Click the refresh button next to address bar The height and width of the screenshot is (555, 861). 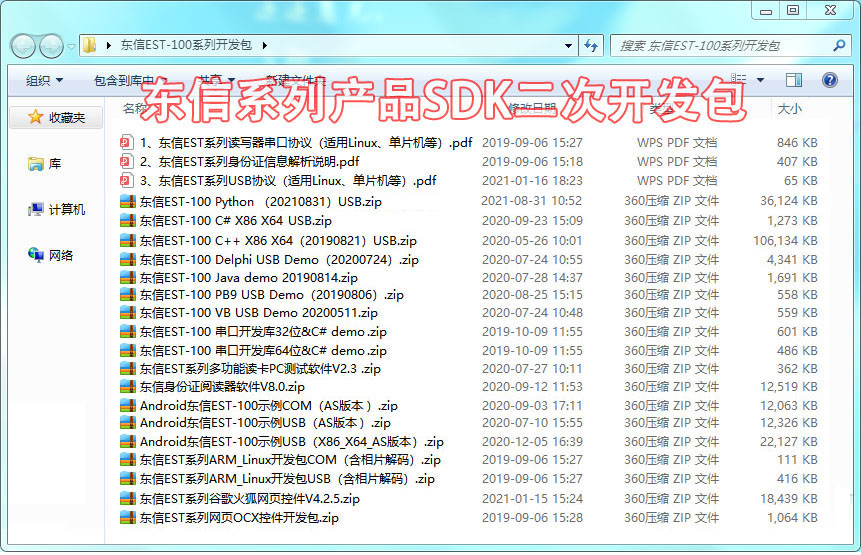[591, 46]
